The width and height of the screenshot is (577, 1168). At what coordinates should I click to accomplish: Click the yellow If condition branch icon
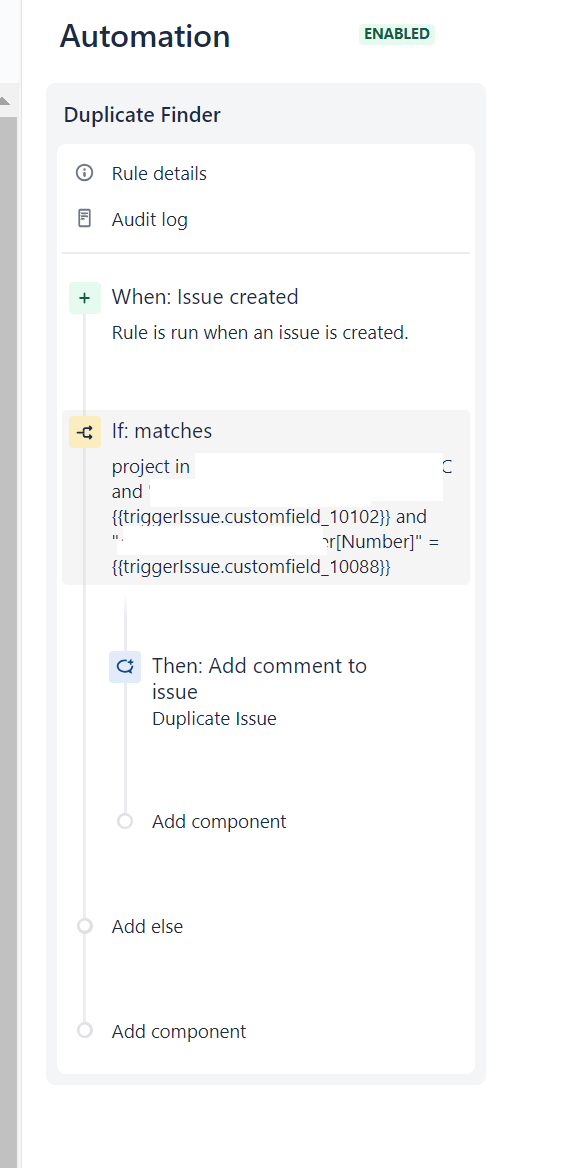(x=85, y=432)
